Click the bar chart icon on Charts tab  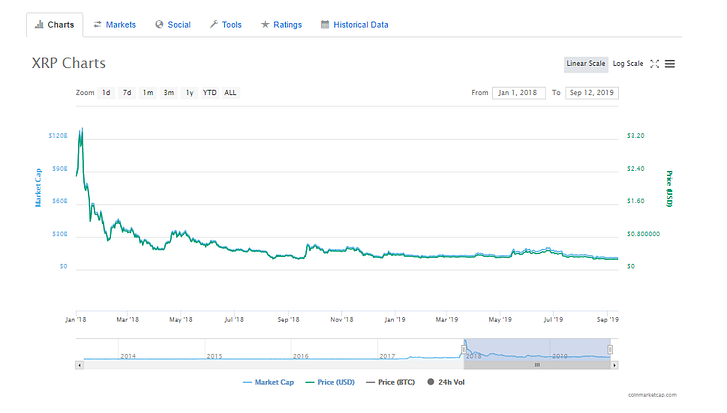coord(39,25)
